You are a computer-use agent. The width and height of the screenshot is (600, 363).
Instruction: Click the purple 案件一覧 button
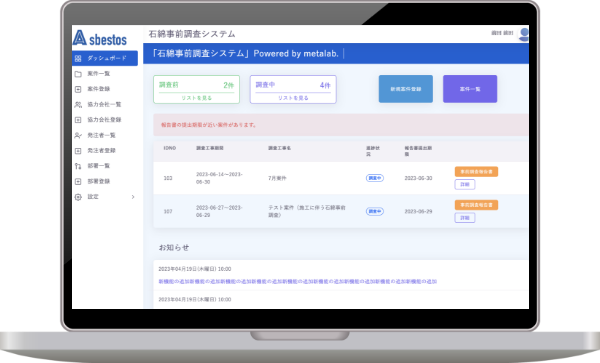(470, 89)
